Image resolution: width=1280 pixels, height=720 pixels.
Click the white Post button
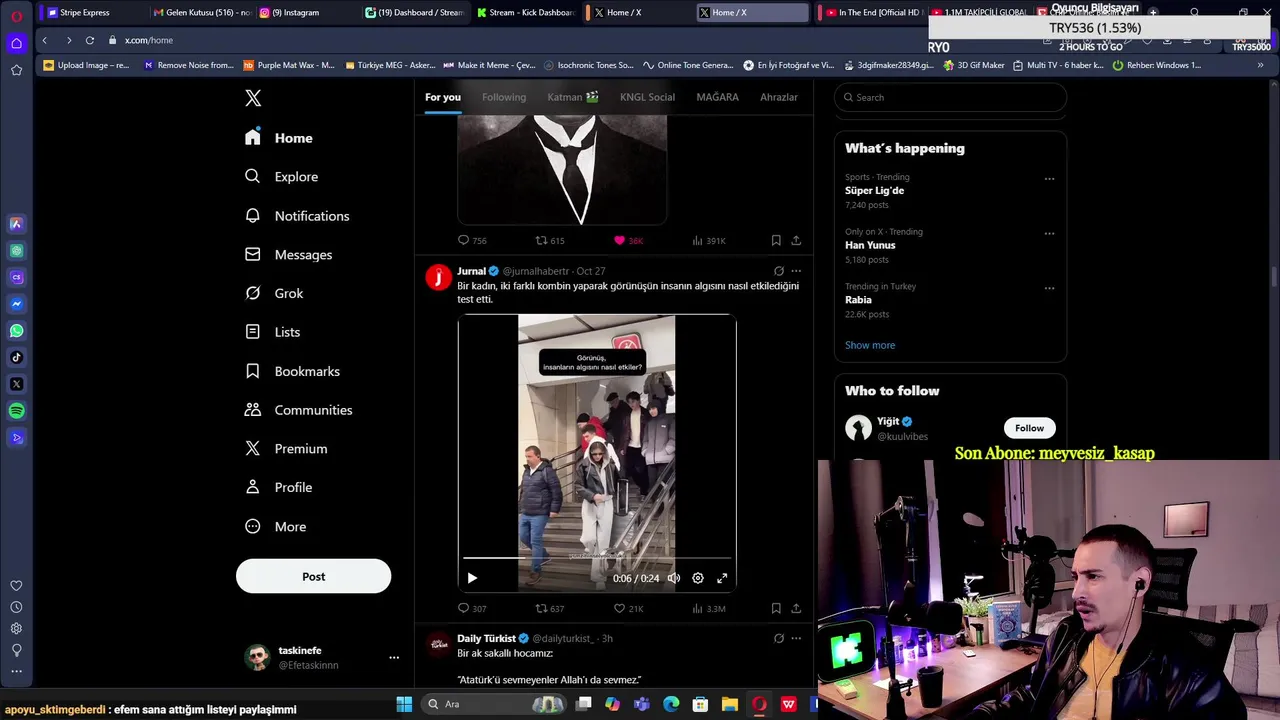tap(313, 576)
